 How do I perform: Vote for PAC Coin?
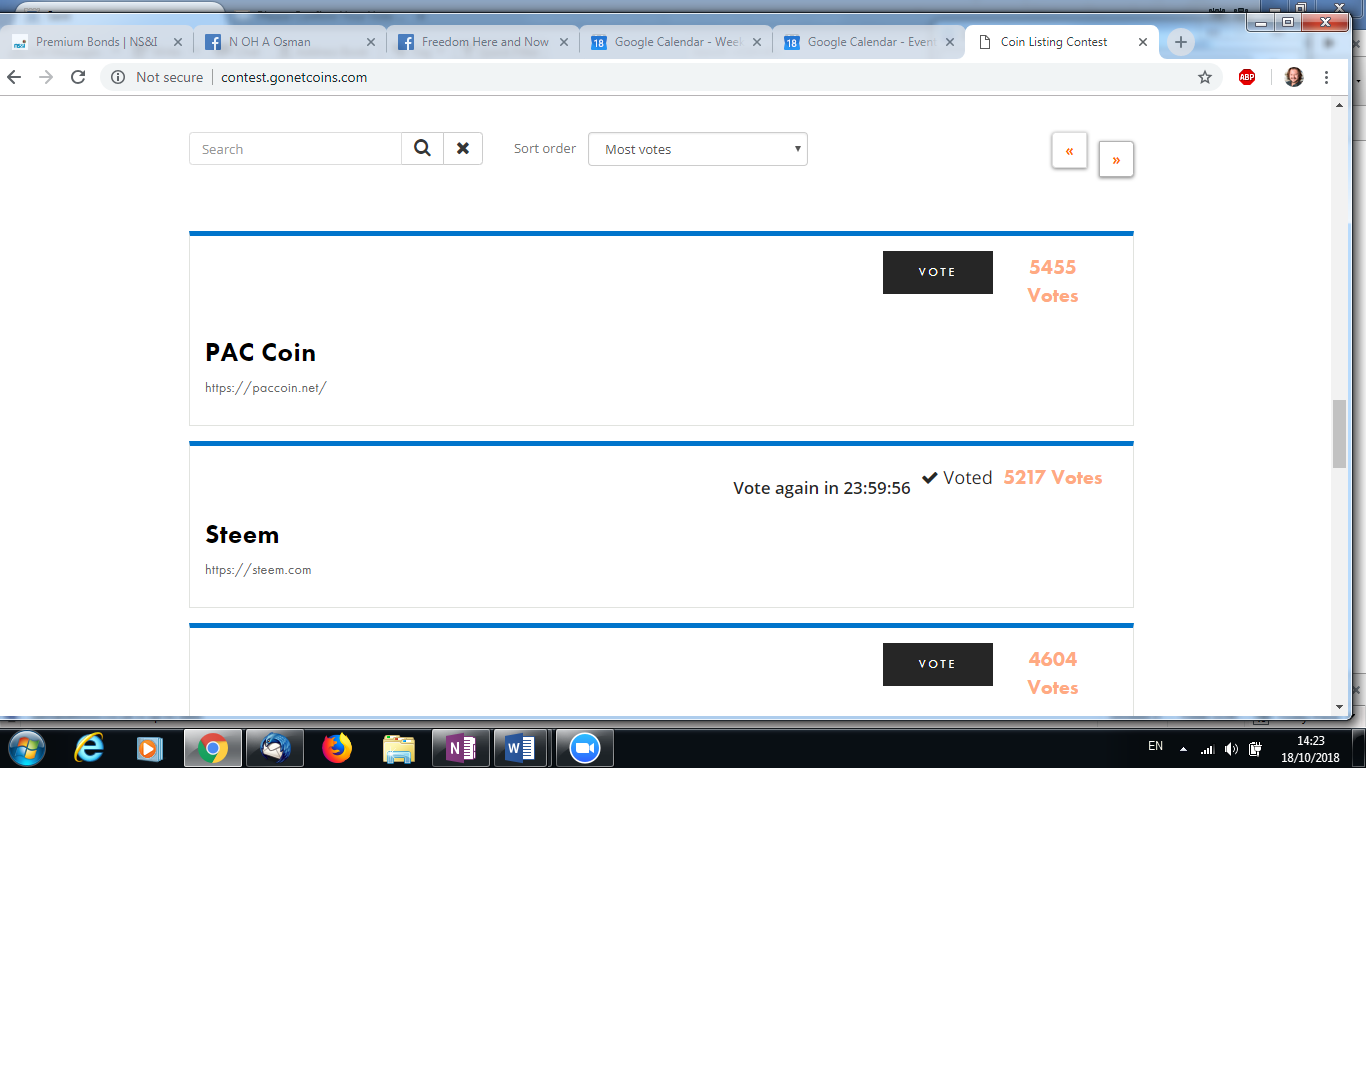(938, 272)
